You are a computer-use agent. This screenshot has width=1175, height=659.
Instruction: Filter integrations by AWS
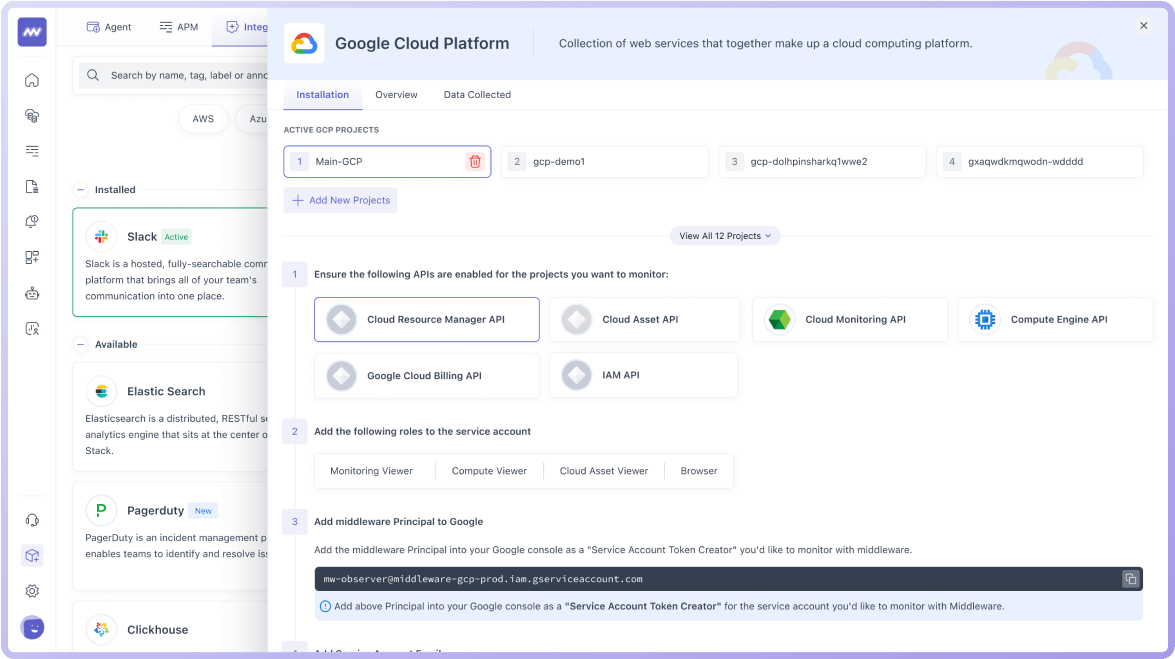(203, 118)
